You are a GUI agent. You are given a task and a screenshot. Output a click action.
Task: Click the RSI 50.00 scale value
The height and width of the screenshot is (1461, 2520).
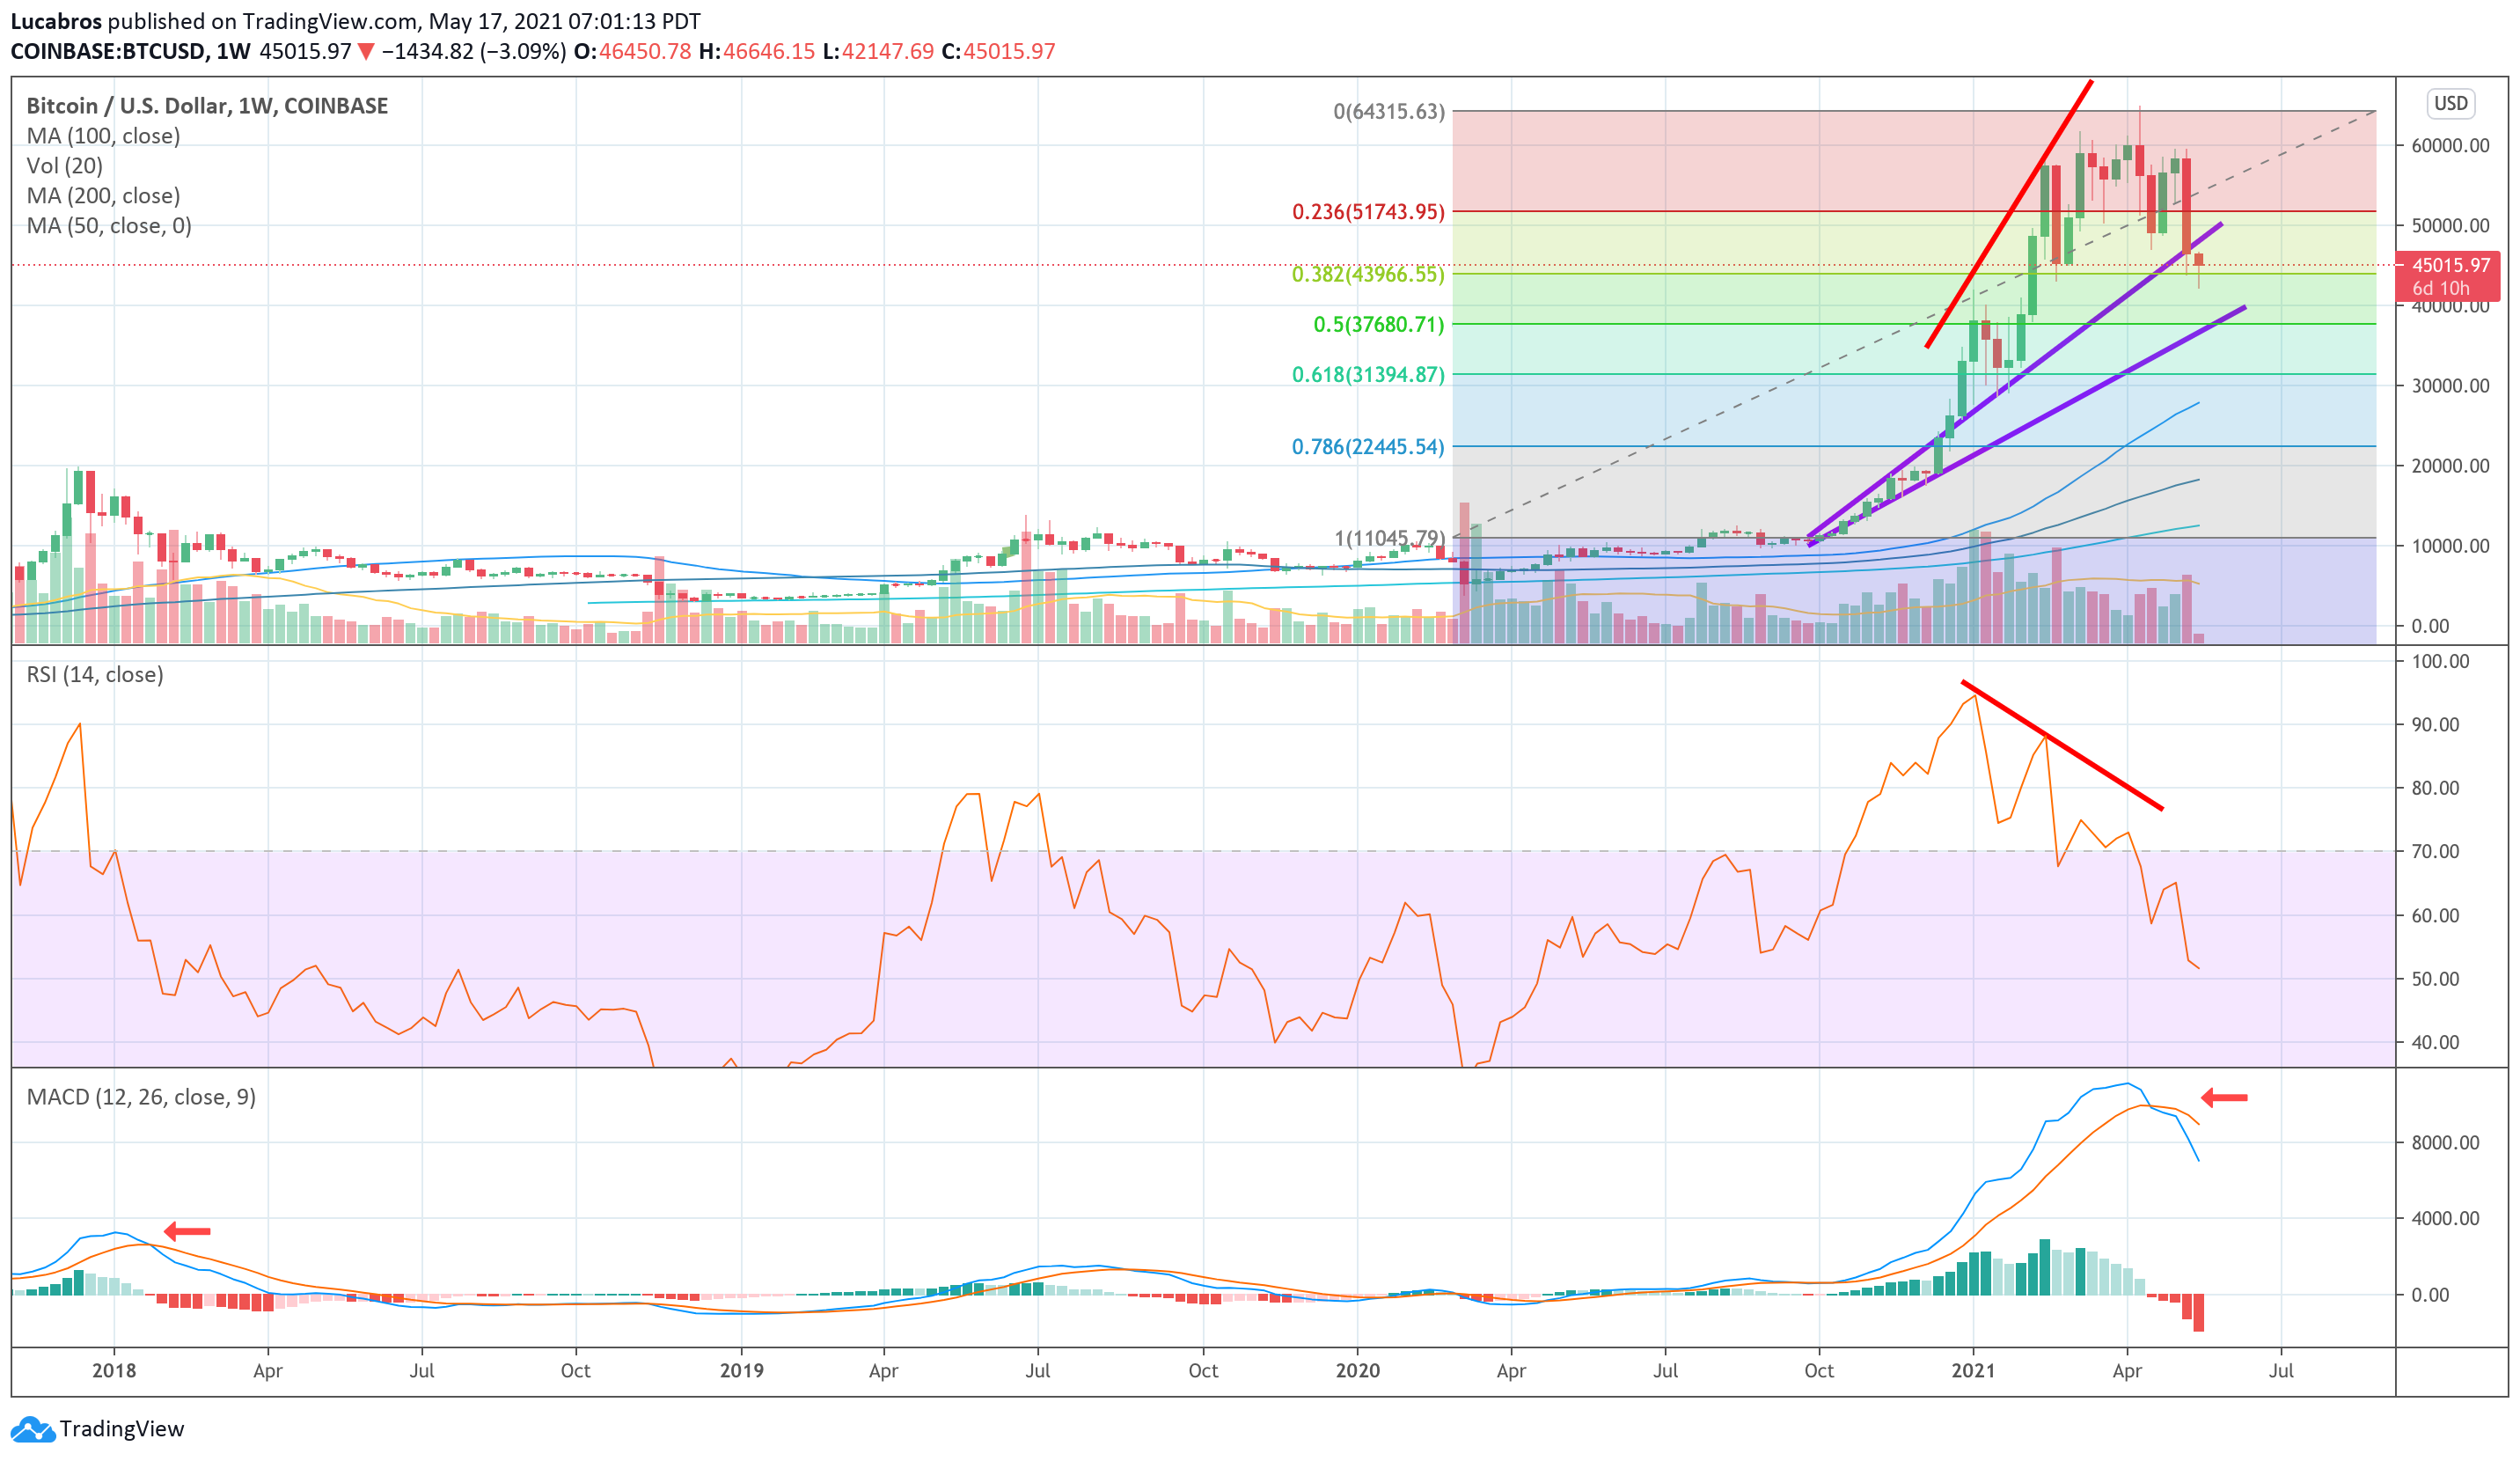tap(2435, 979)
